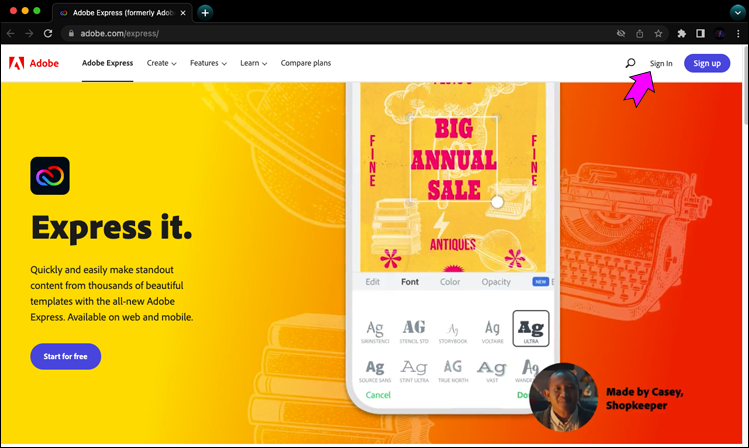Click the browser forward arrow
The height and width of the screenshot is (448, 749).
click(29, 33)
